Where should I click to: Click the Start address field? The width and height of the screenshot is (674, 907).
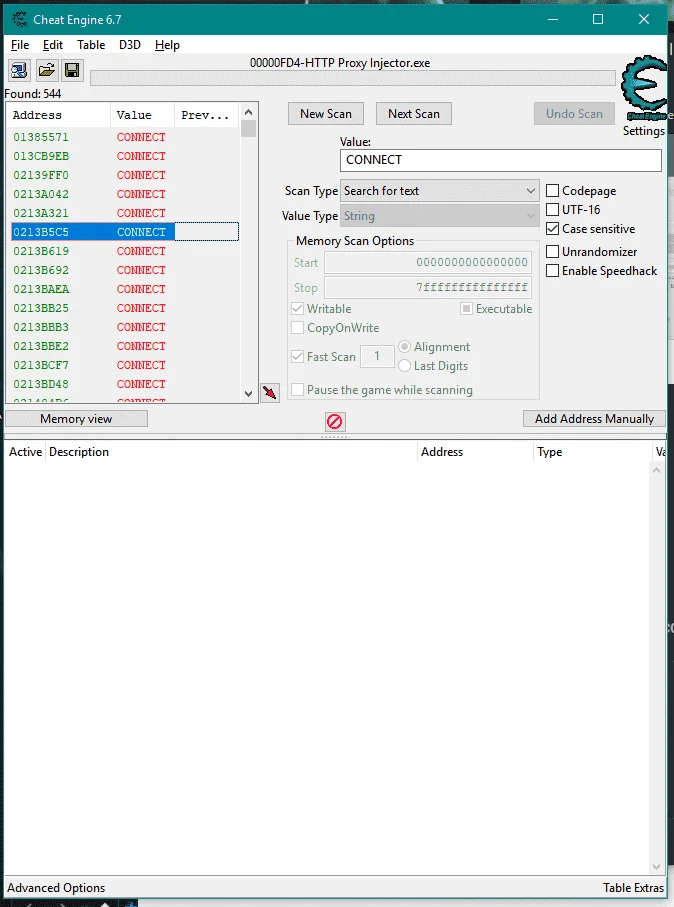[x=428, y=263]
